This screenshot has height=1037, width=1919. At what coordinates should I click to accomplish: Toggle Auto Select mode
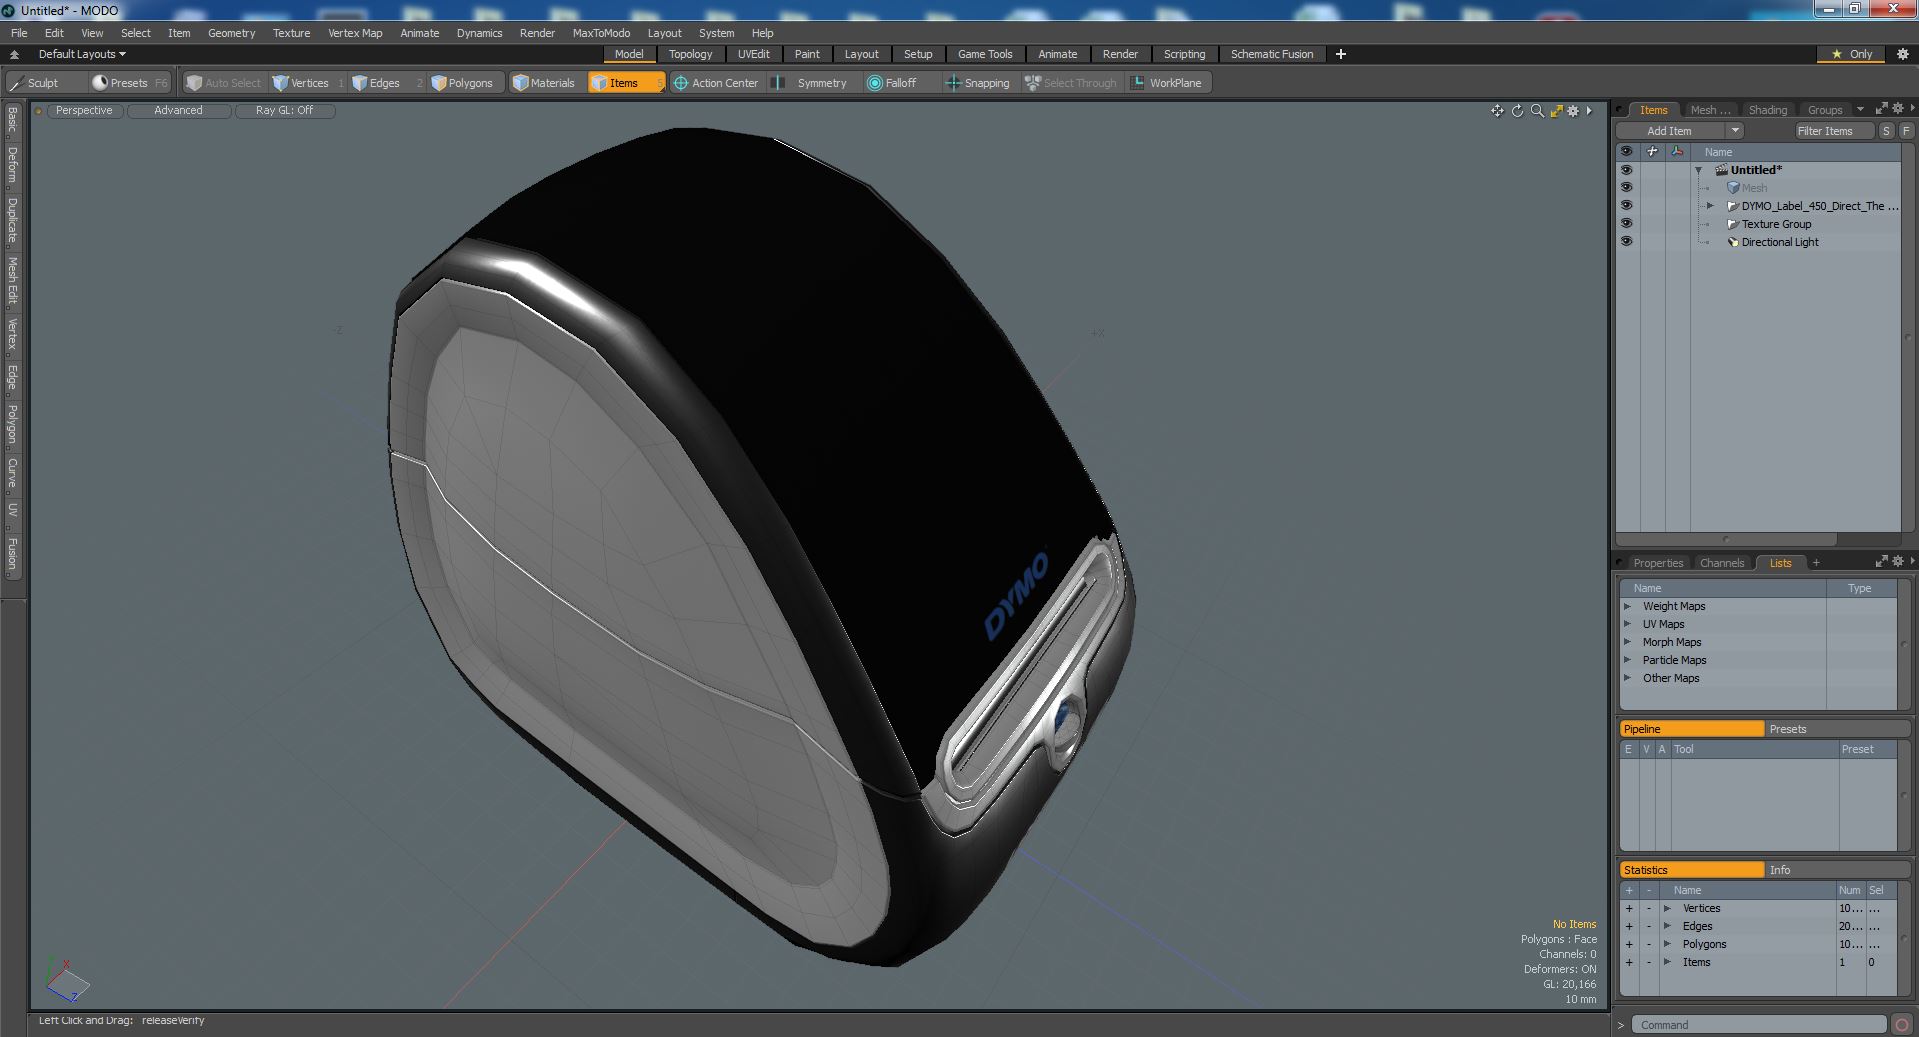[224, 83]
